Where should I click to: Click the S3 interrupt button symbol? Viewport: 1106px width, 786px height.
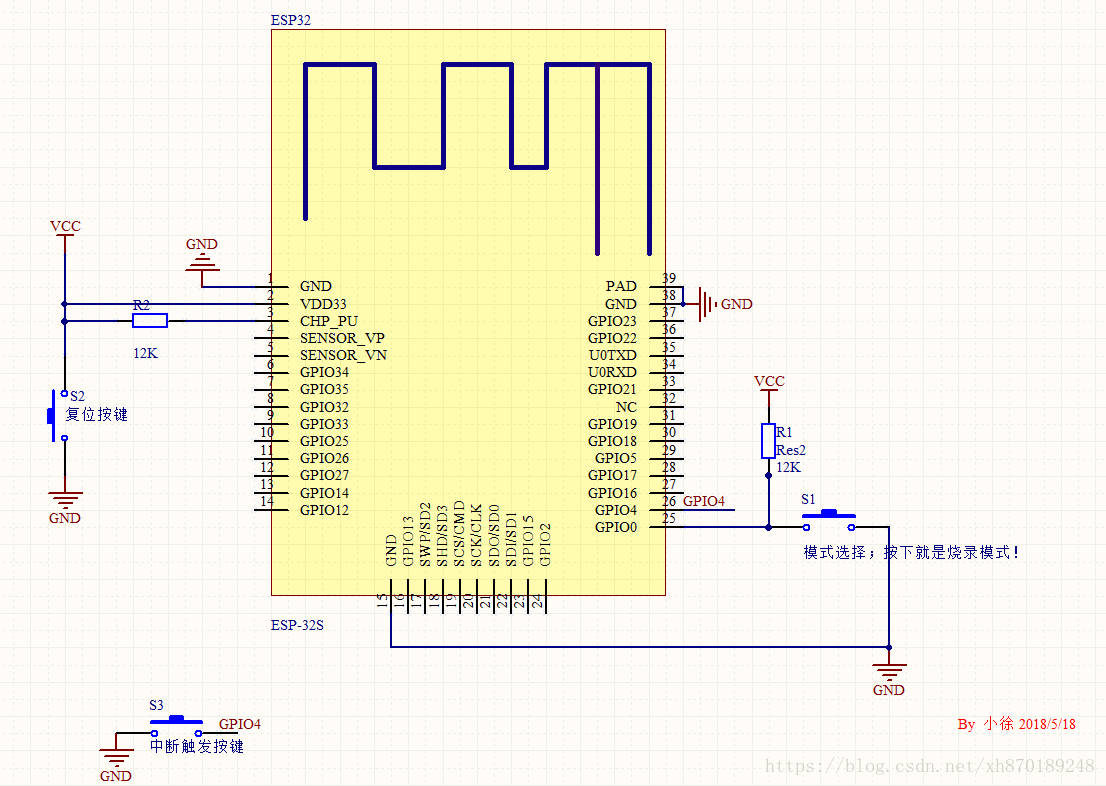pyautogui.click(x=176, y=726)
